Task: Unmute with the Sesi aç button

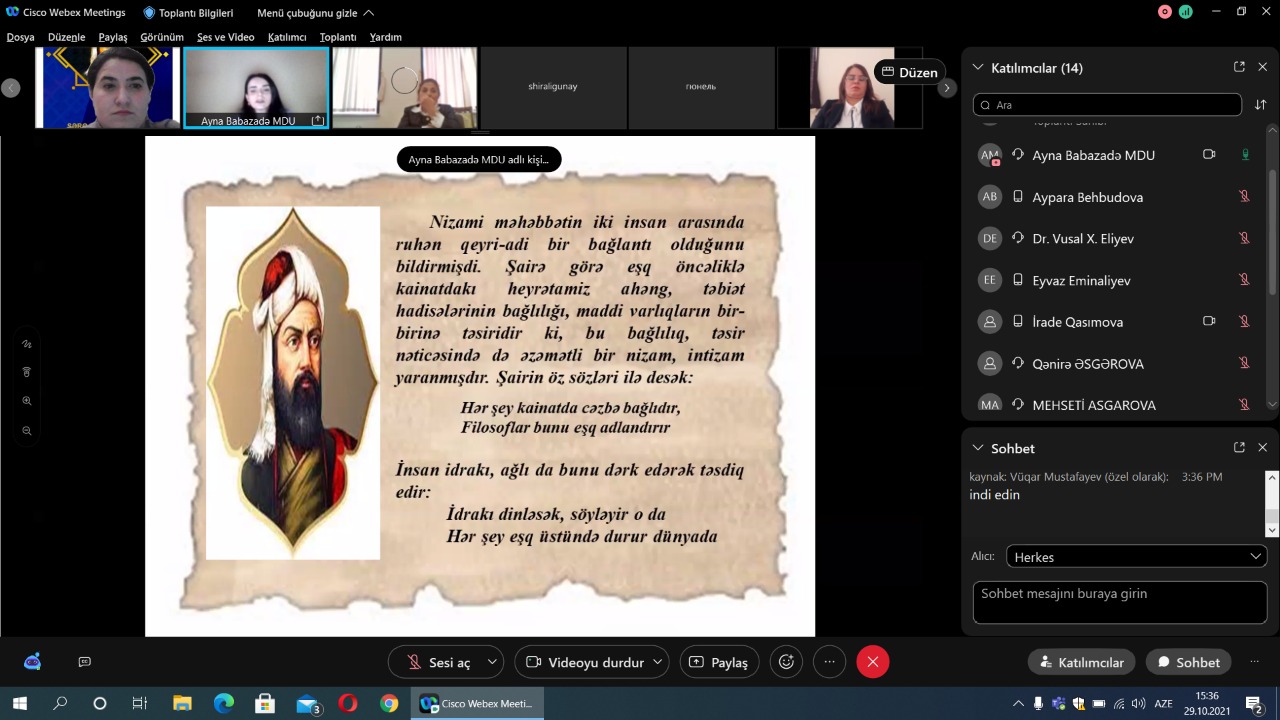Action: click(x=437, y=662)
